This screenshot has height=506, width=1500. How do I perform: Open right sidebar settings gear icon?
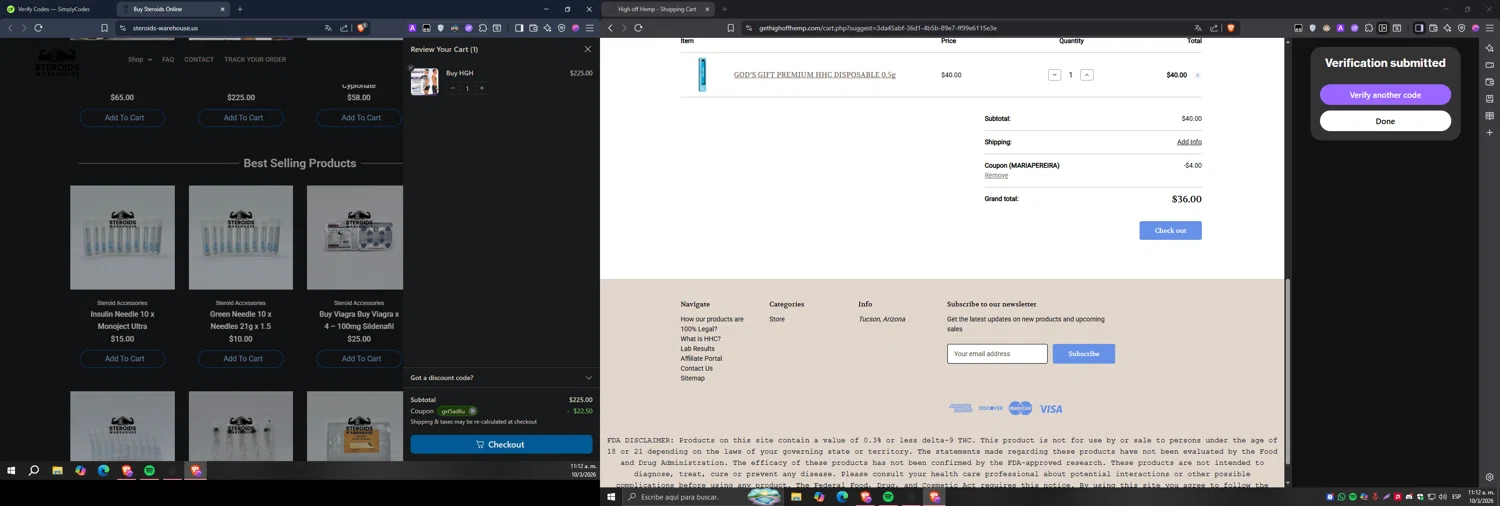[1489, 477]
